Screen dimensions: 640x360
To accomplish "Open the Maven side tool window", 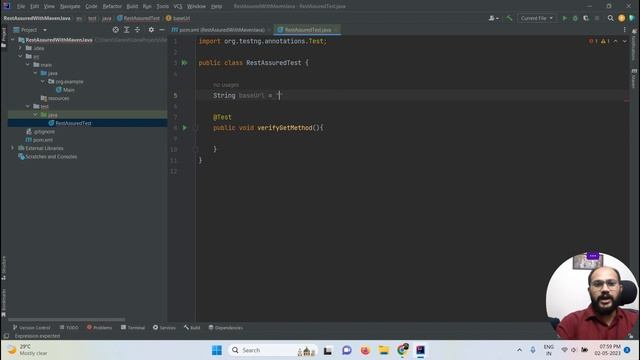I will [x=634, y=78].
